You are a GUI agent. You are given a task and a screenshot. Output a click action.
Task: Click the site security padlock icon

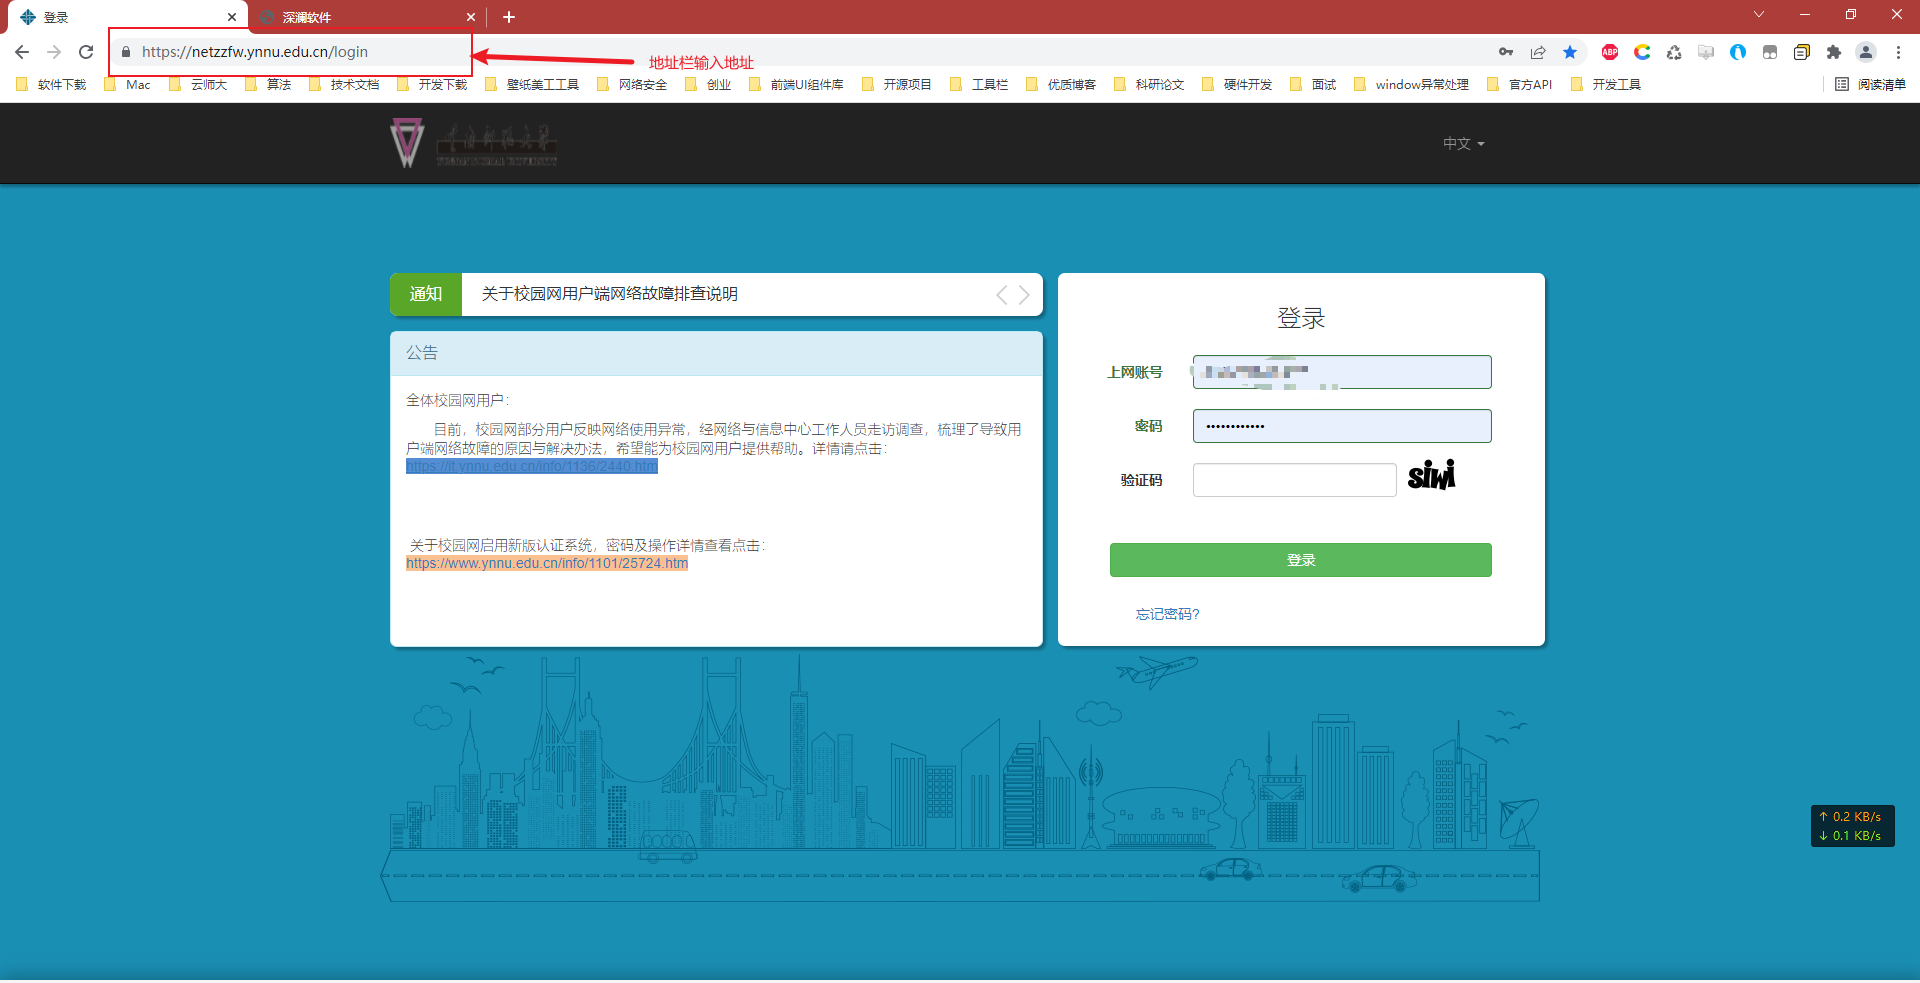(126, 52)
